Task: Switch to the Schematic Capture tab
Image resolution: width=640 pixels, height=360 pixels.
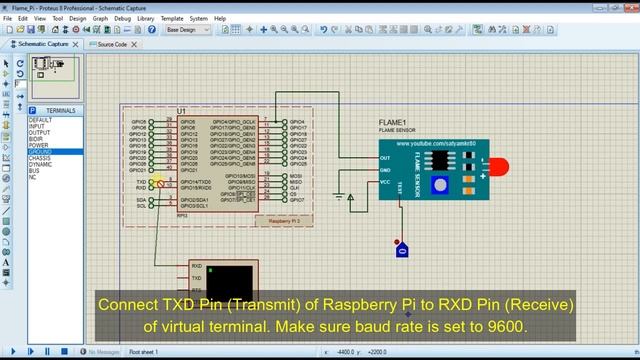Action: [x=43, y=44]
